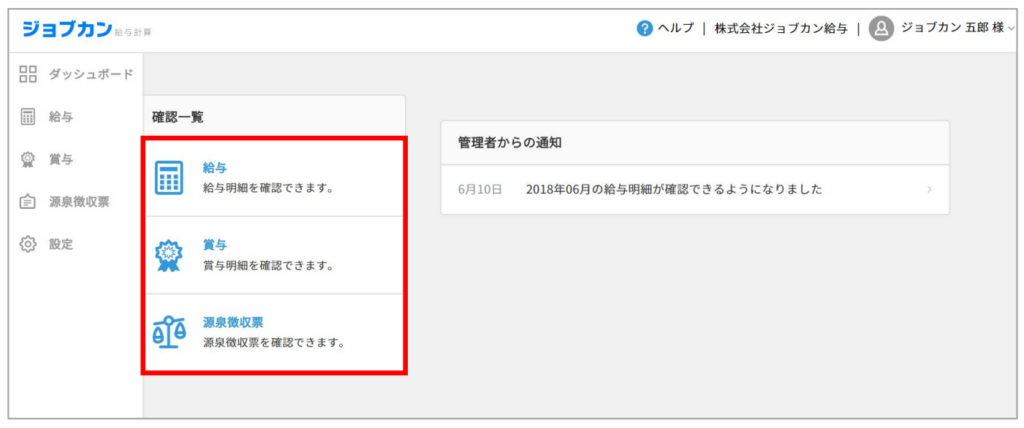The image size is (1024, 428).
Task: Open the blue 給与 link in 確認一覧
Action: point(215,167)
